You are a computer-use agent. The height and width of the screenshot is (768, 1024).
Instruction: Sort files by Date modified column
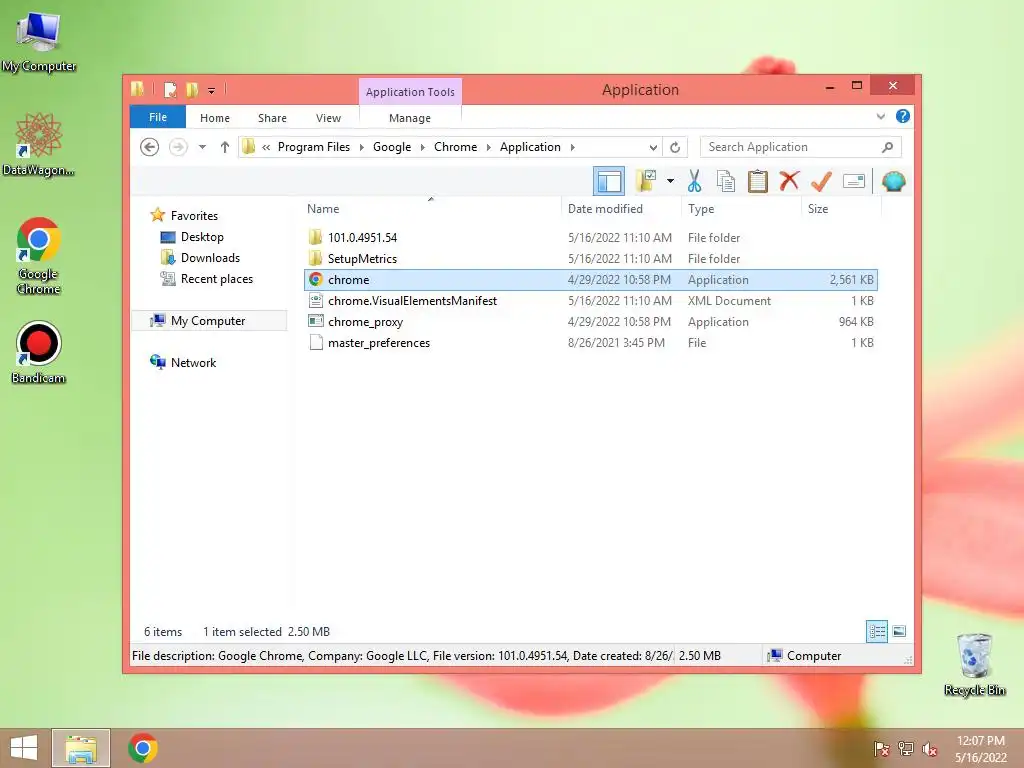(x=621, y=208)
